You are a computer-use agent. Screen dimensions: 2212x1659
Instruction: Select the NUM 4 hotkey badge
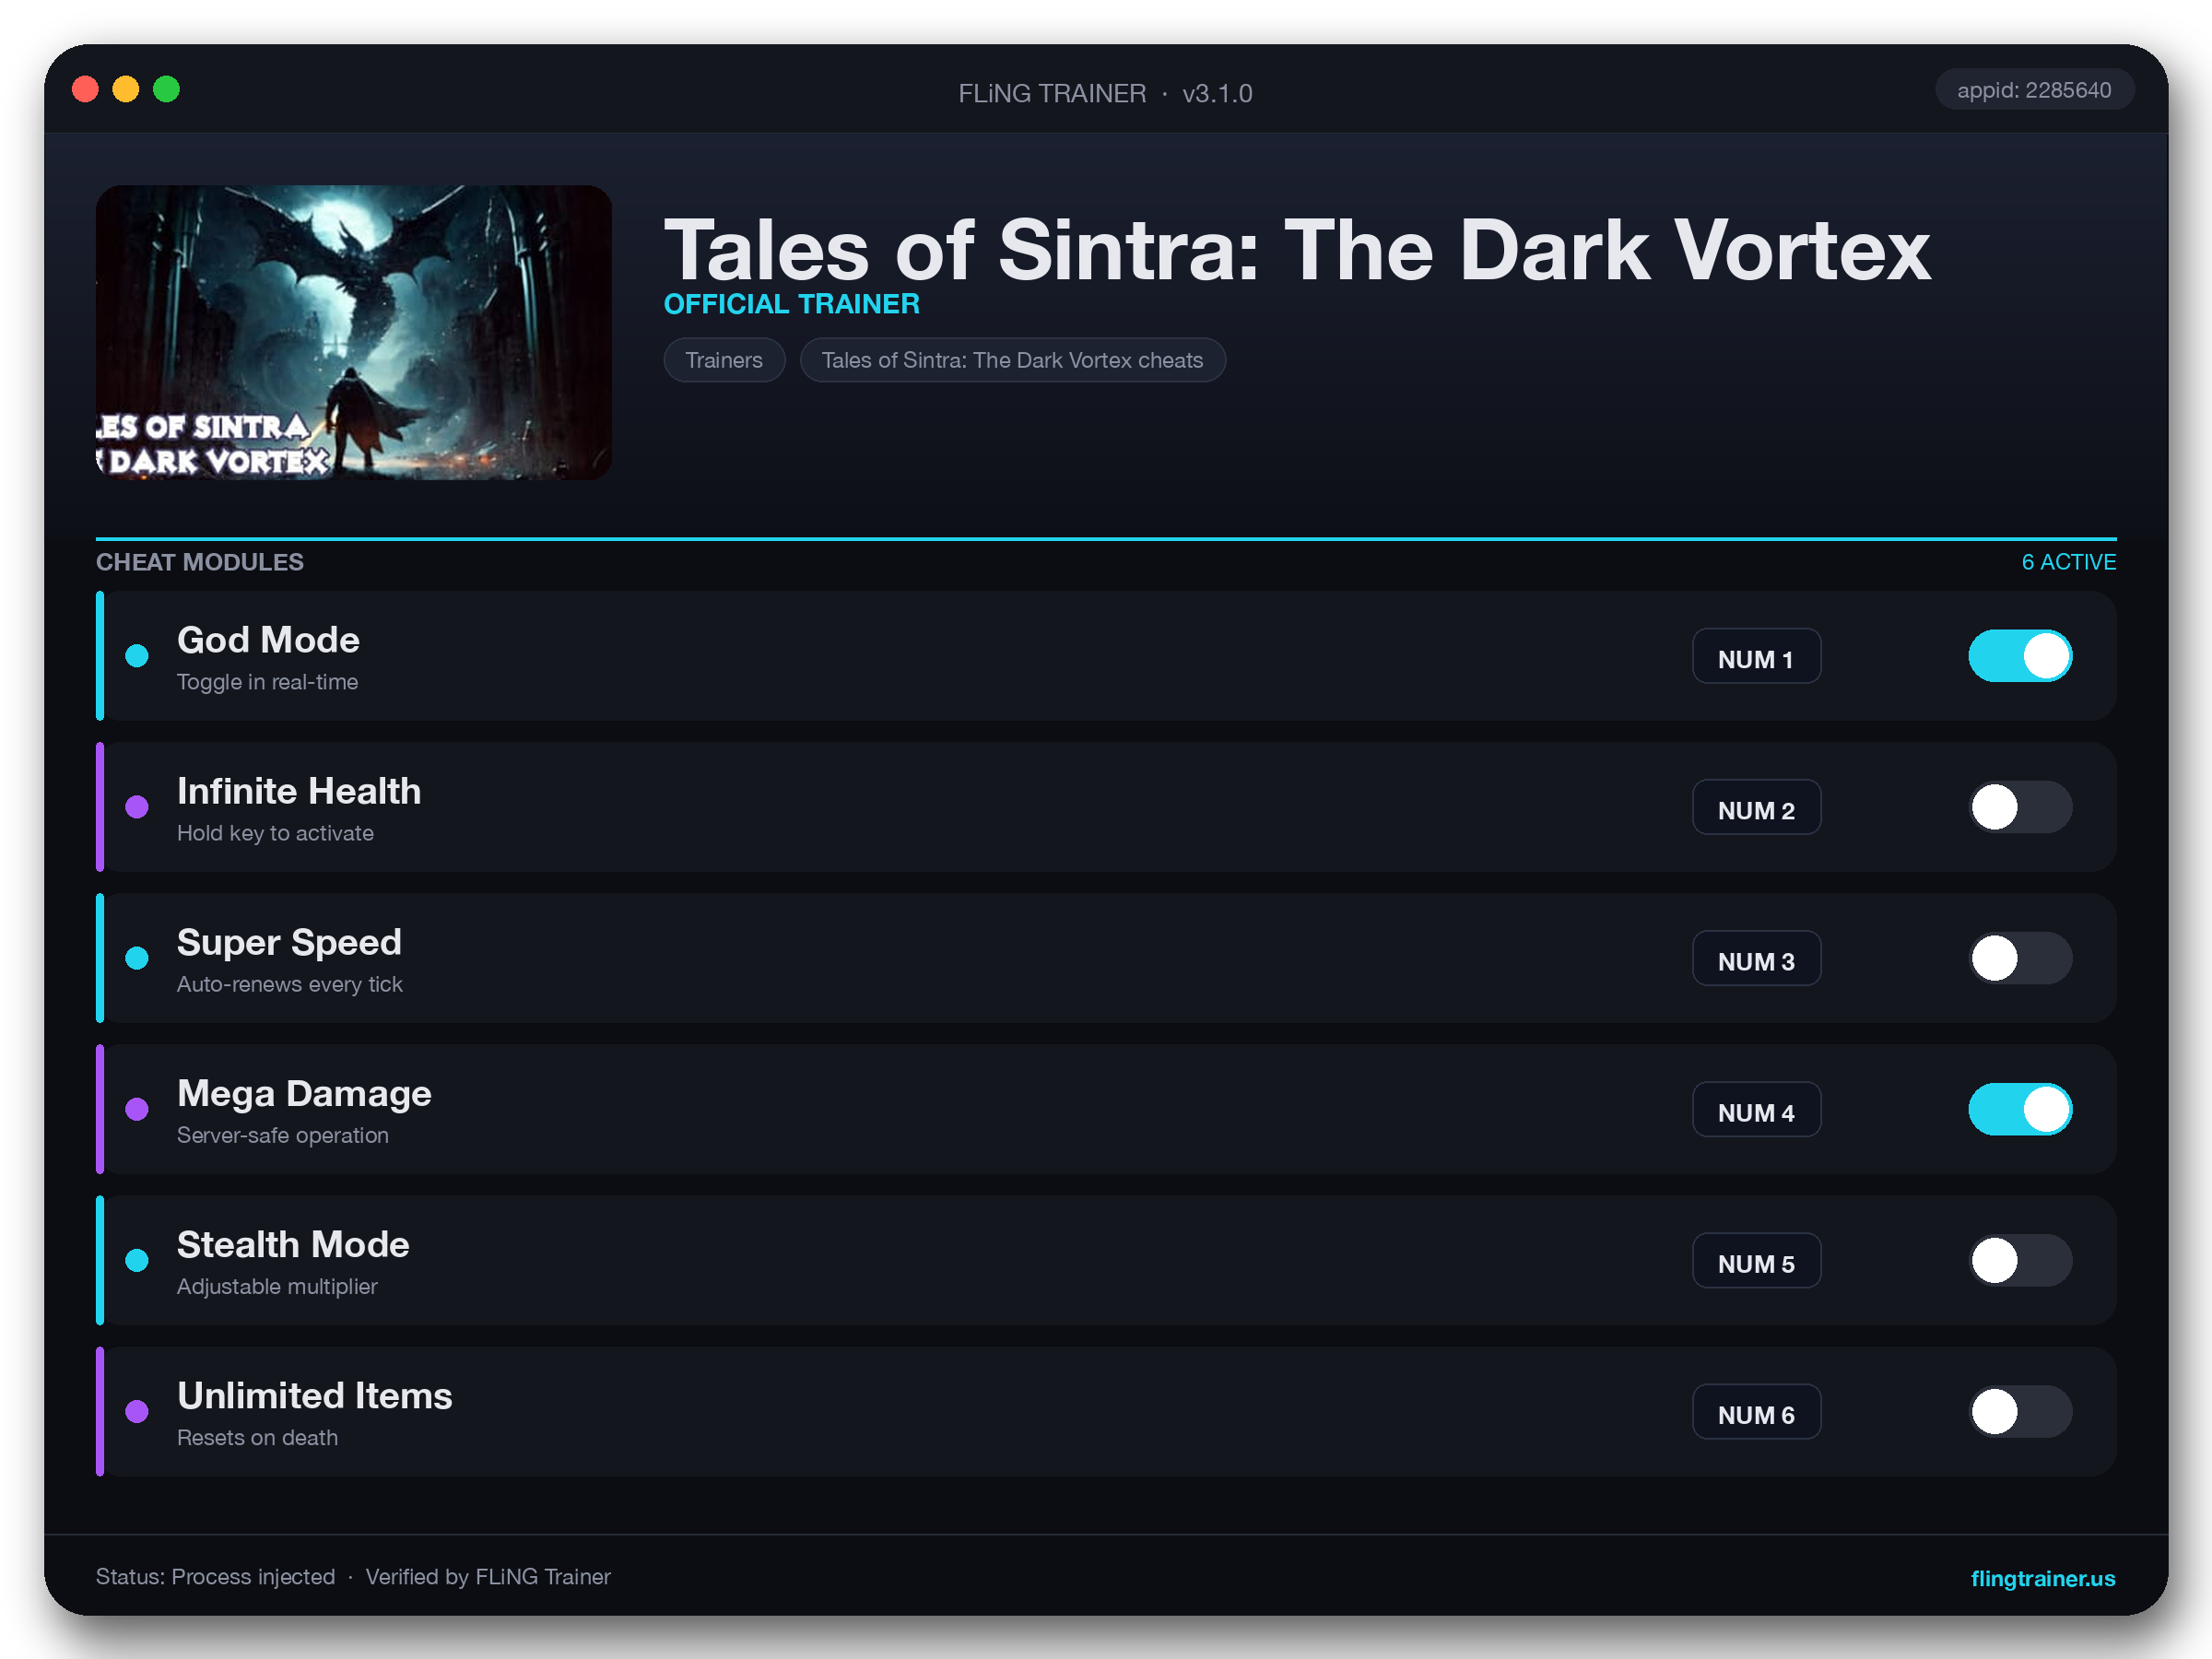[x=1756, y=1109]
